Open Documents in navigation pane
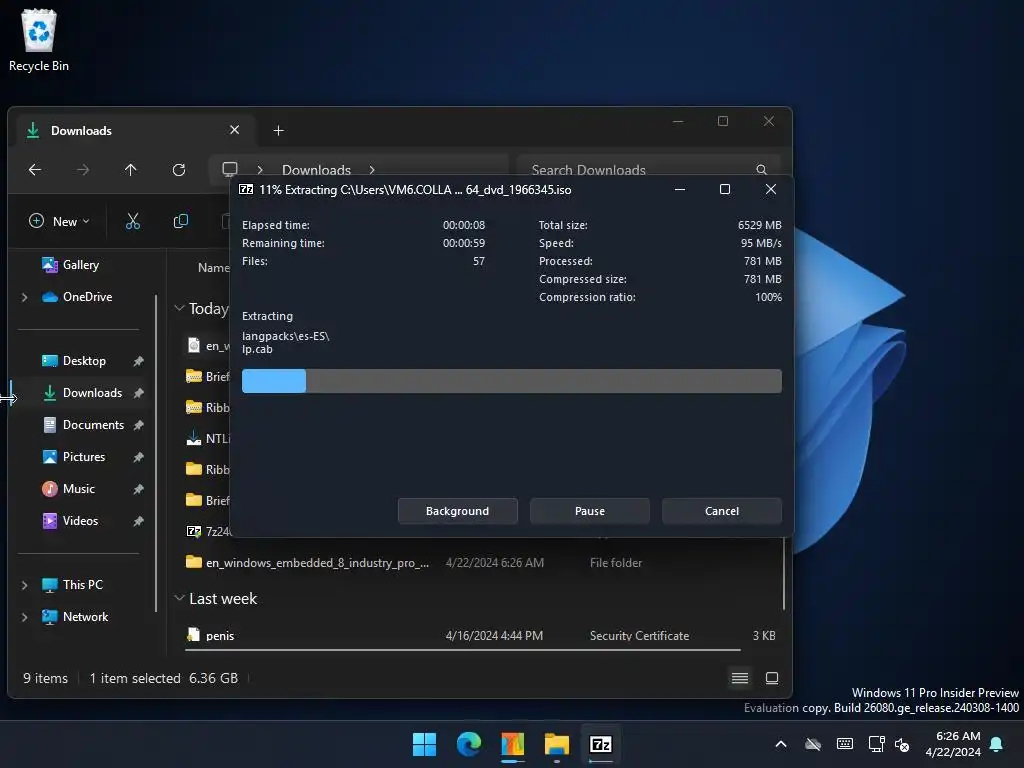This screenshot has height=768, width=1024. click(x=93, y=424)
